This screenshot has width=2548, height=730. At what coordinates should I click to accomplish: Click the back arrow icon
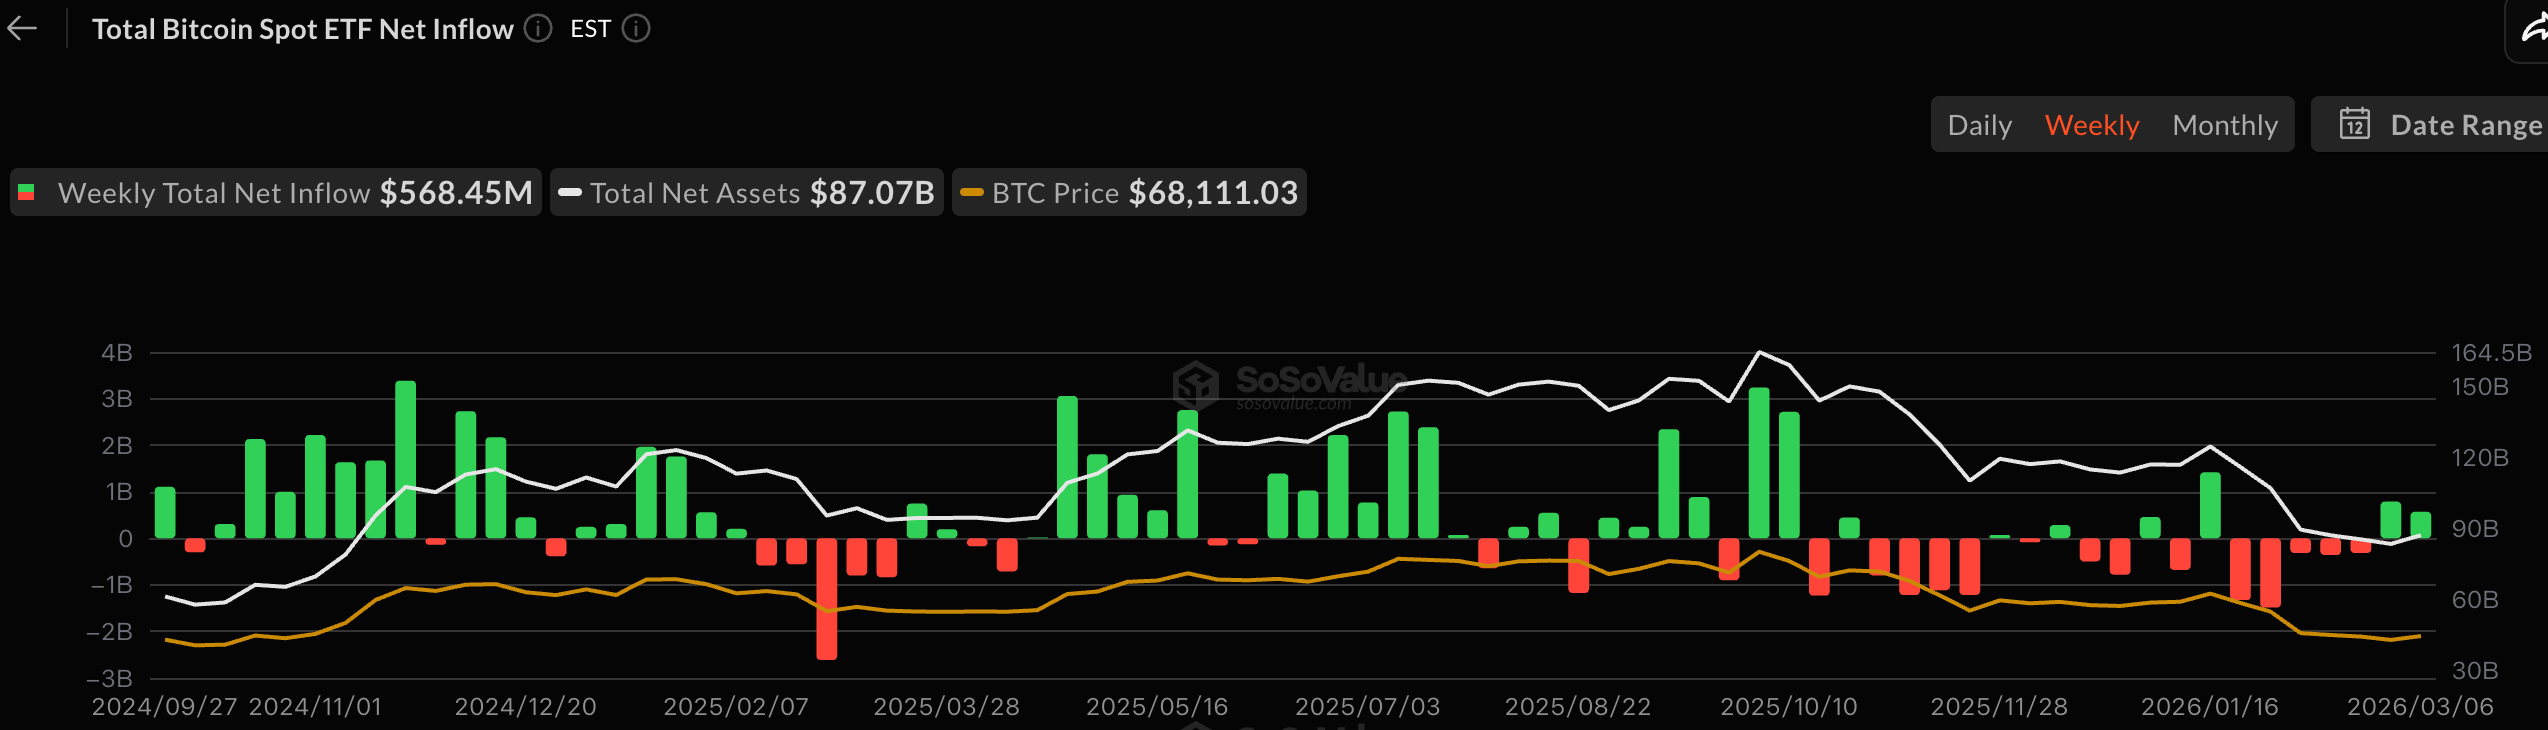click(x=22, y=29)
